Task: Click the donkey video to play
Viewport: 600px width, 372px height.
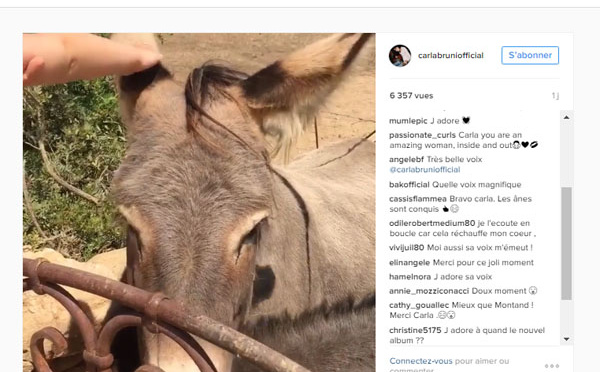Action: pos(199,202)
